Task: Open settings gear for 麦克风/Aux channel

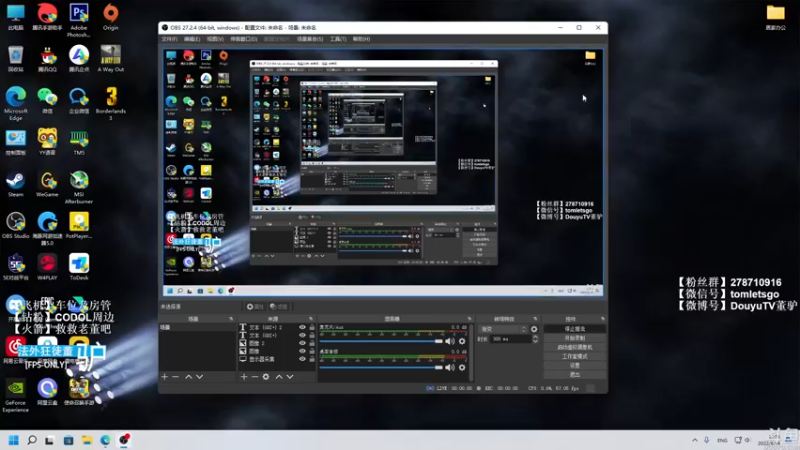Action: pyautogui.click(x=462, y=341)
